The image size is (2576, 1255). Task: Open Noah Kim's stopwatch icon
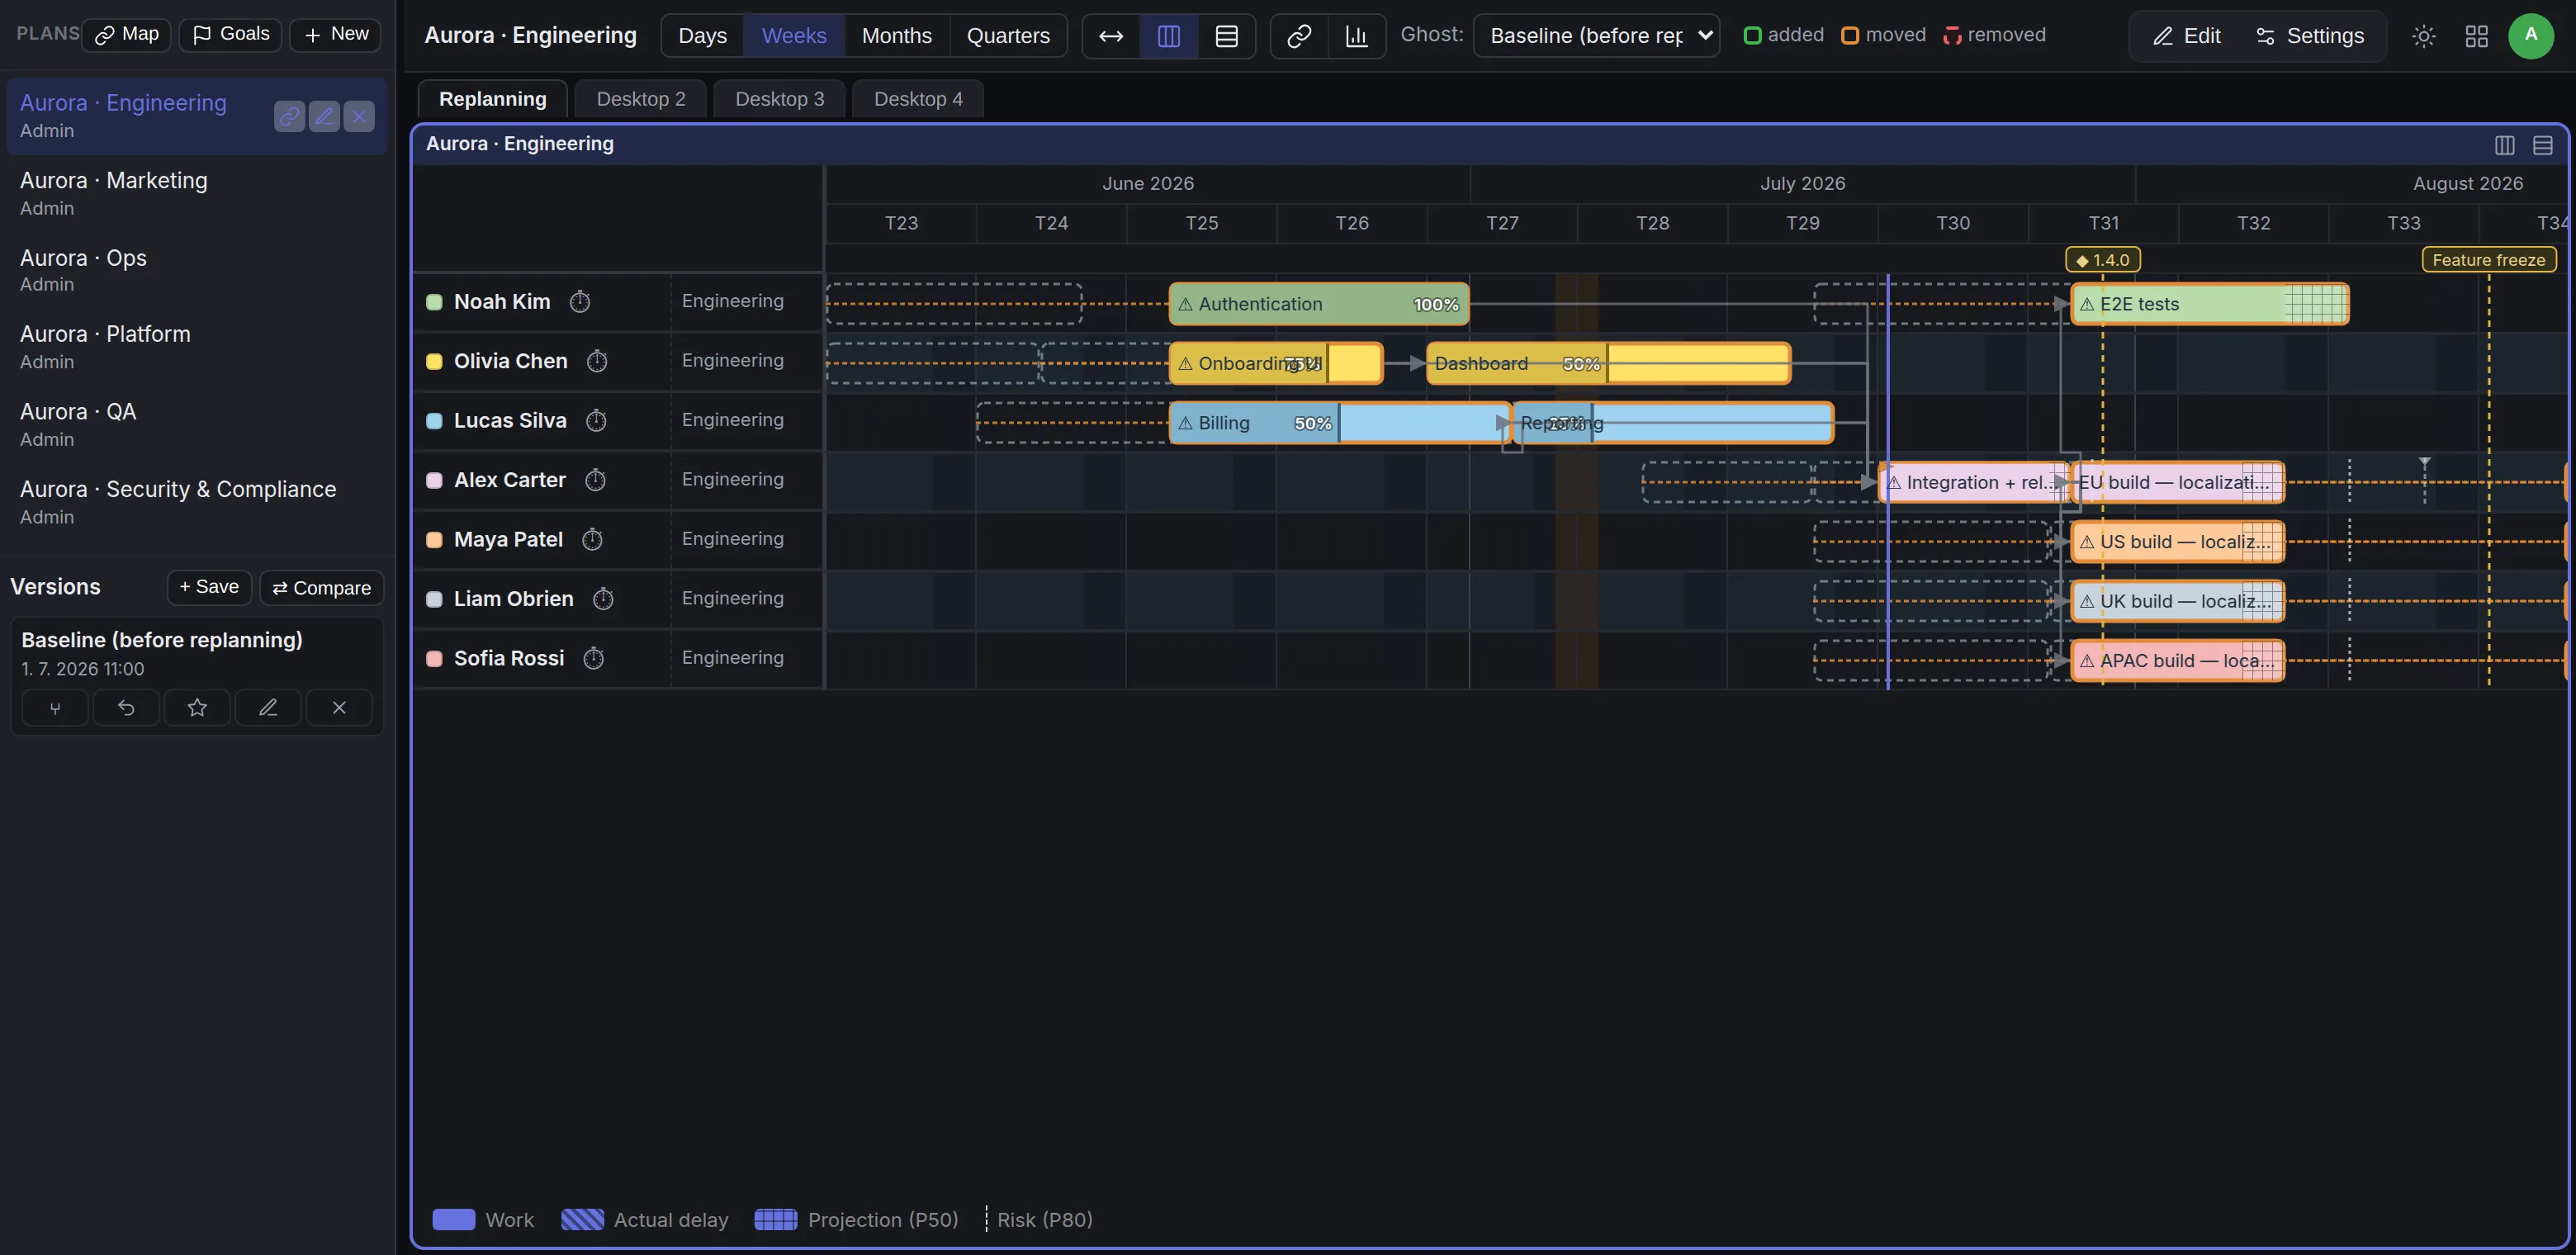[580, 301]
